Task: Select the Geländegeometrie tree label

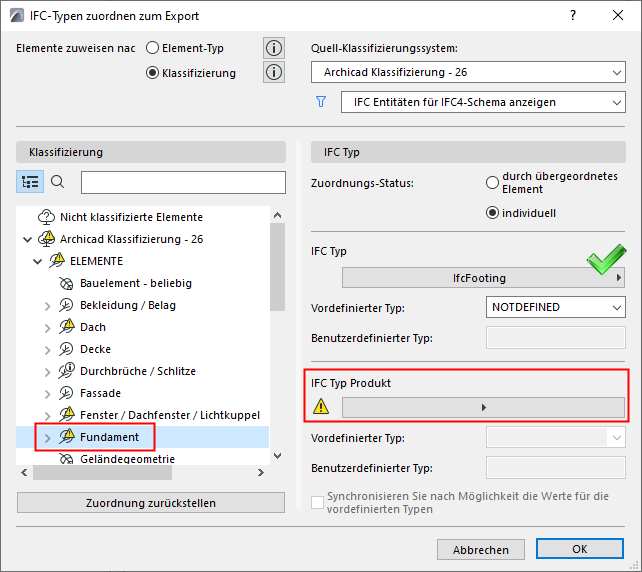Action: tap(127, 459)
